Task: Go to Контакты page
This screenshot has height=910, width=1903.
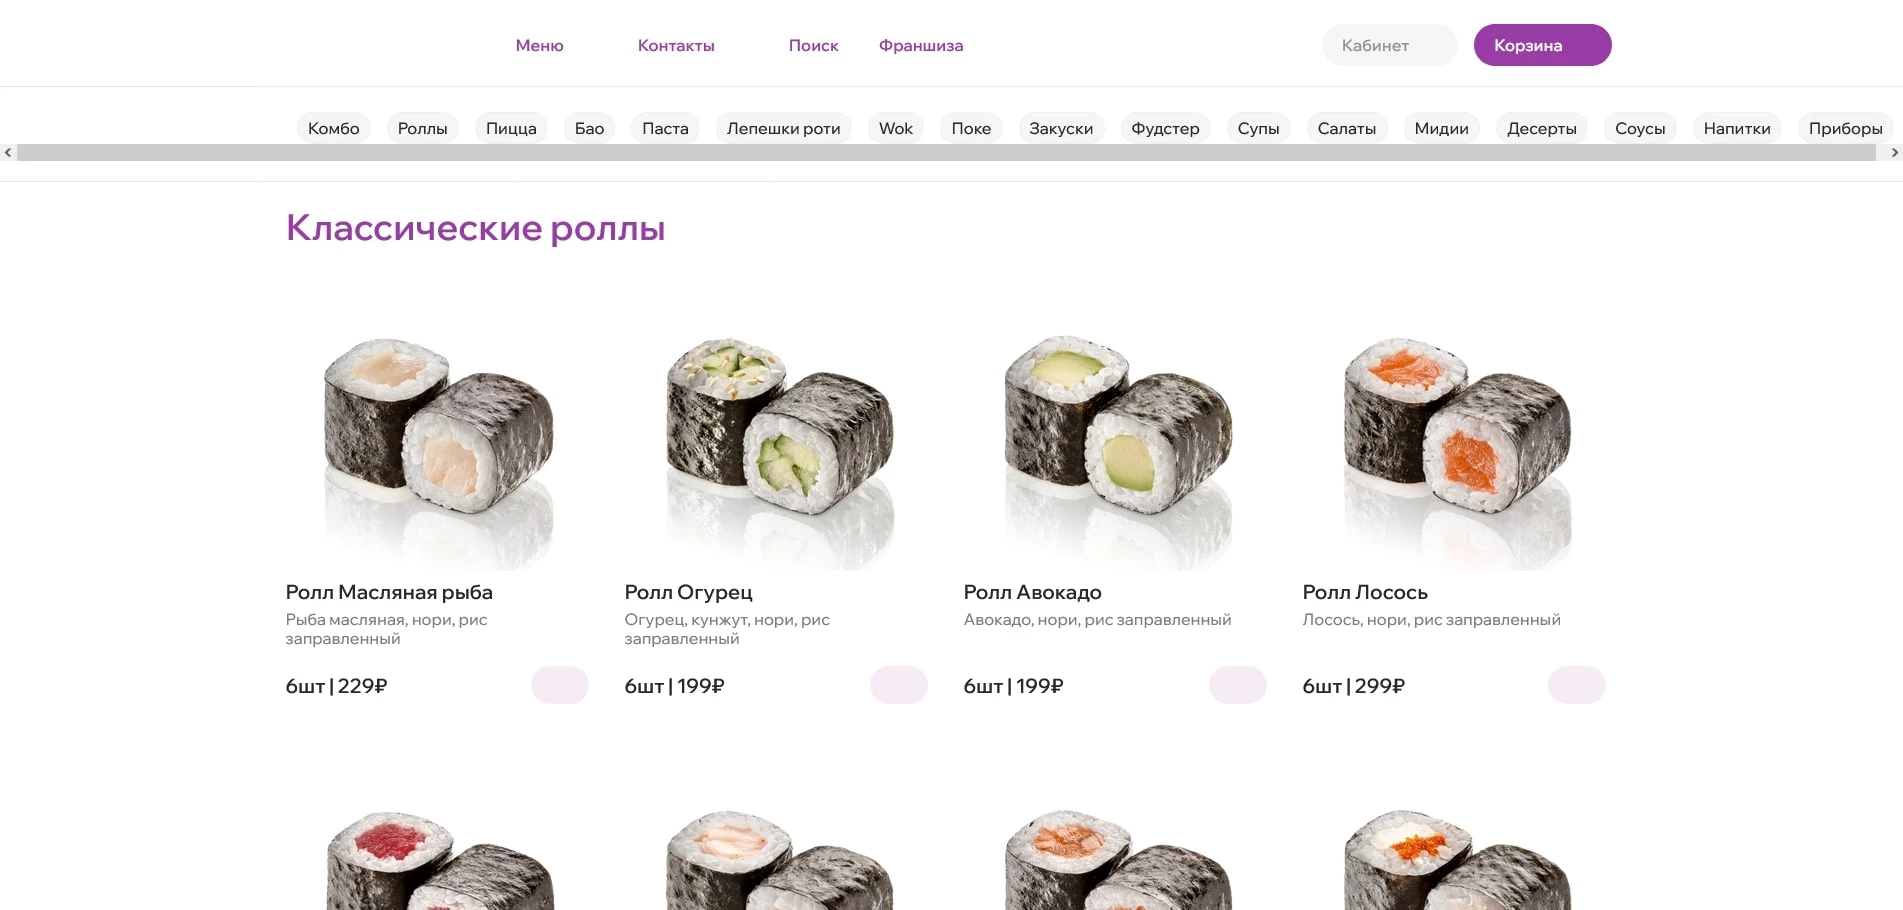Action: pyautogui.click(x=676, y=45)
